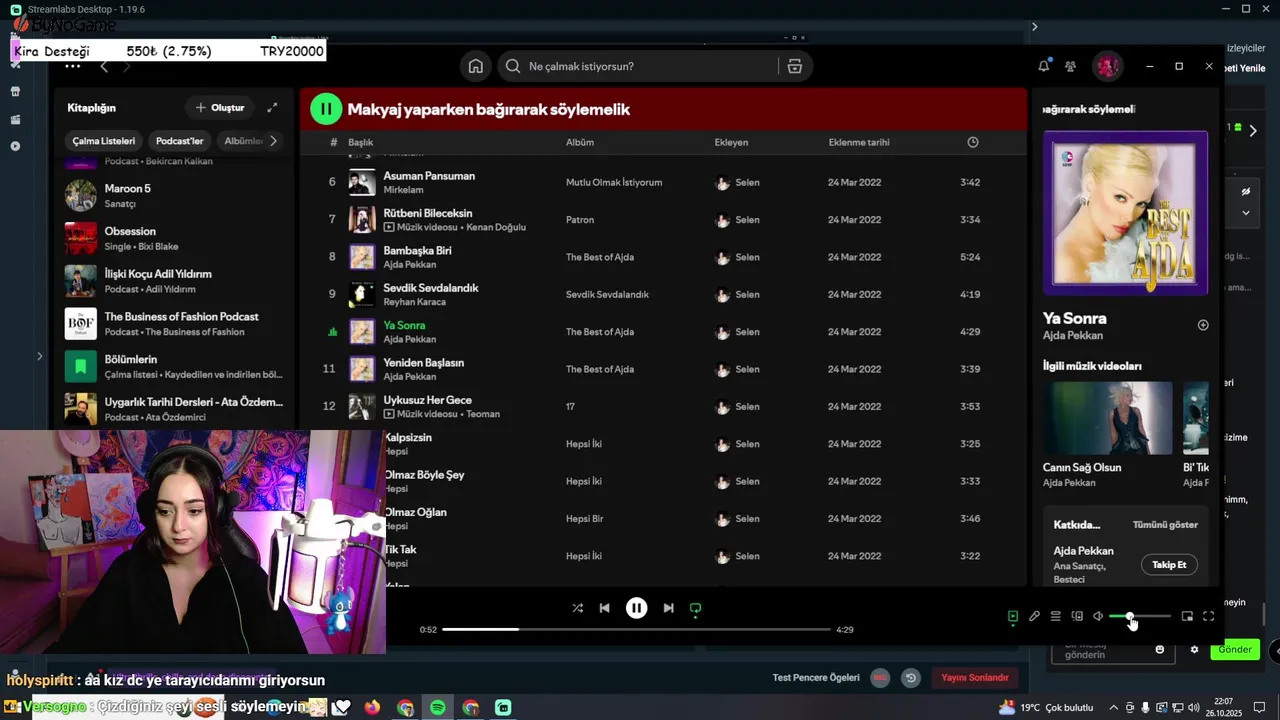The width and height of the screenshot is (1280, 720).
Task: Click the Spotify search box
Action: point(640,66)
